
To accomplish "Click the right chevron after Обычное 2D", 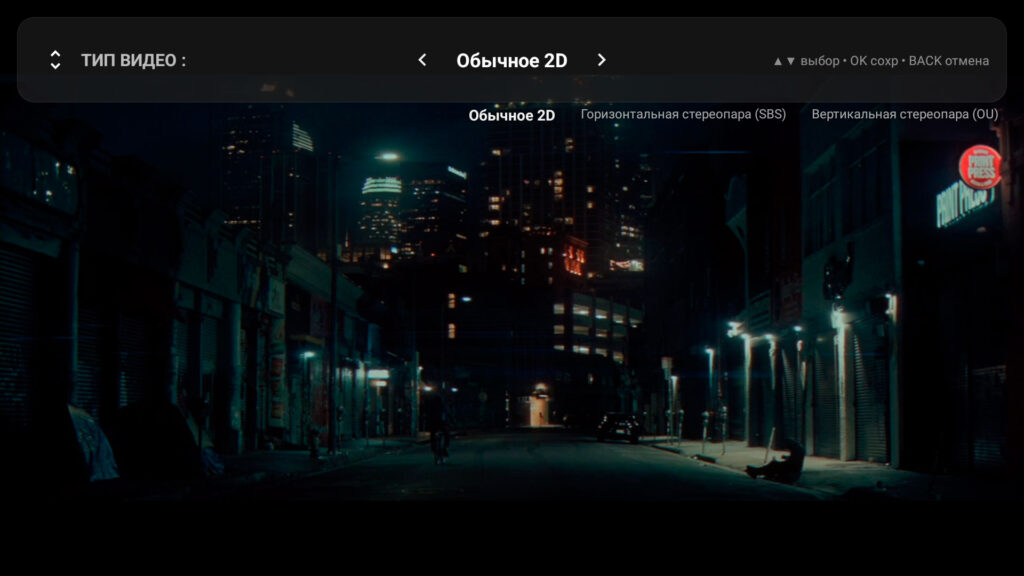I will [601, 60].
